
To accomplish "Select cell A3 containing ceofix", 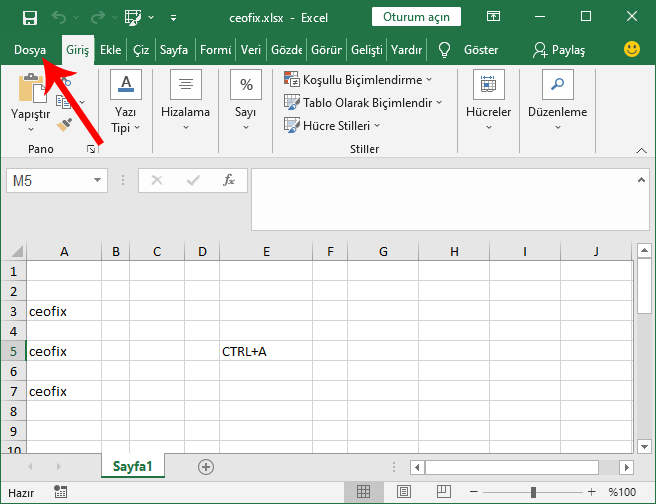I will [x=64, y=311].
